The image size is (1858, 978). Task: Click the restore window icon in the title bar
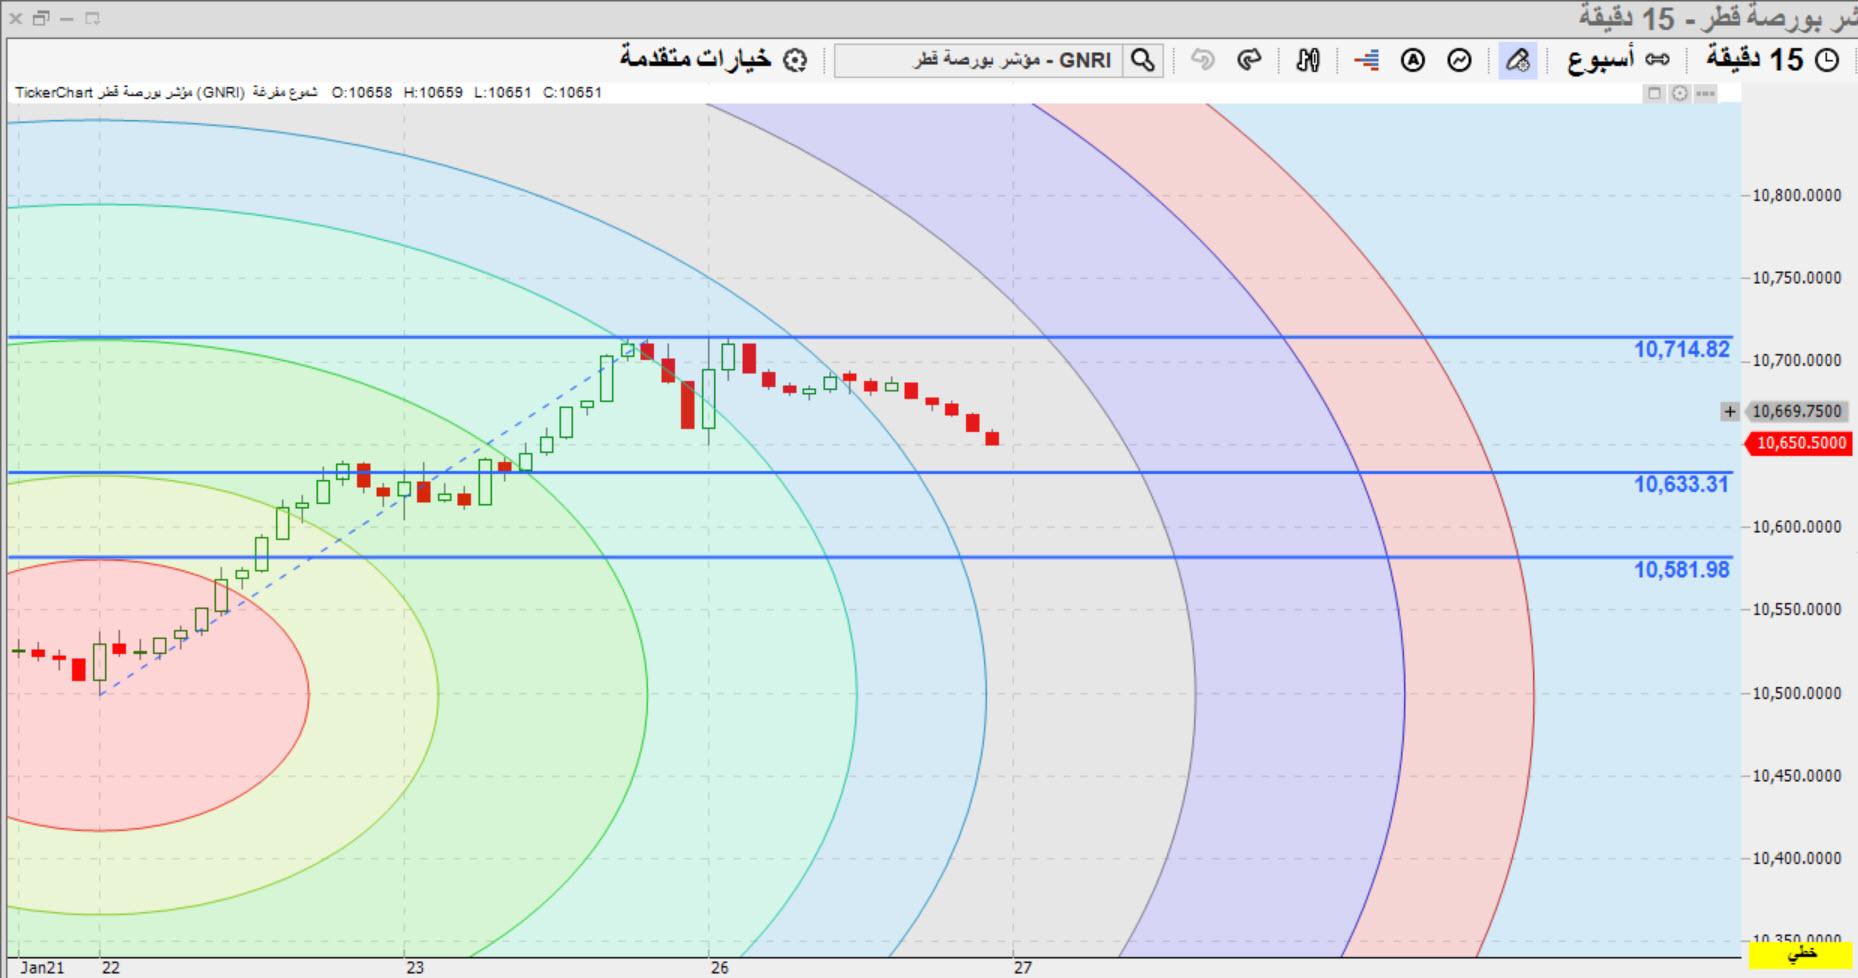tap(41, 18)
